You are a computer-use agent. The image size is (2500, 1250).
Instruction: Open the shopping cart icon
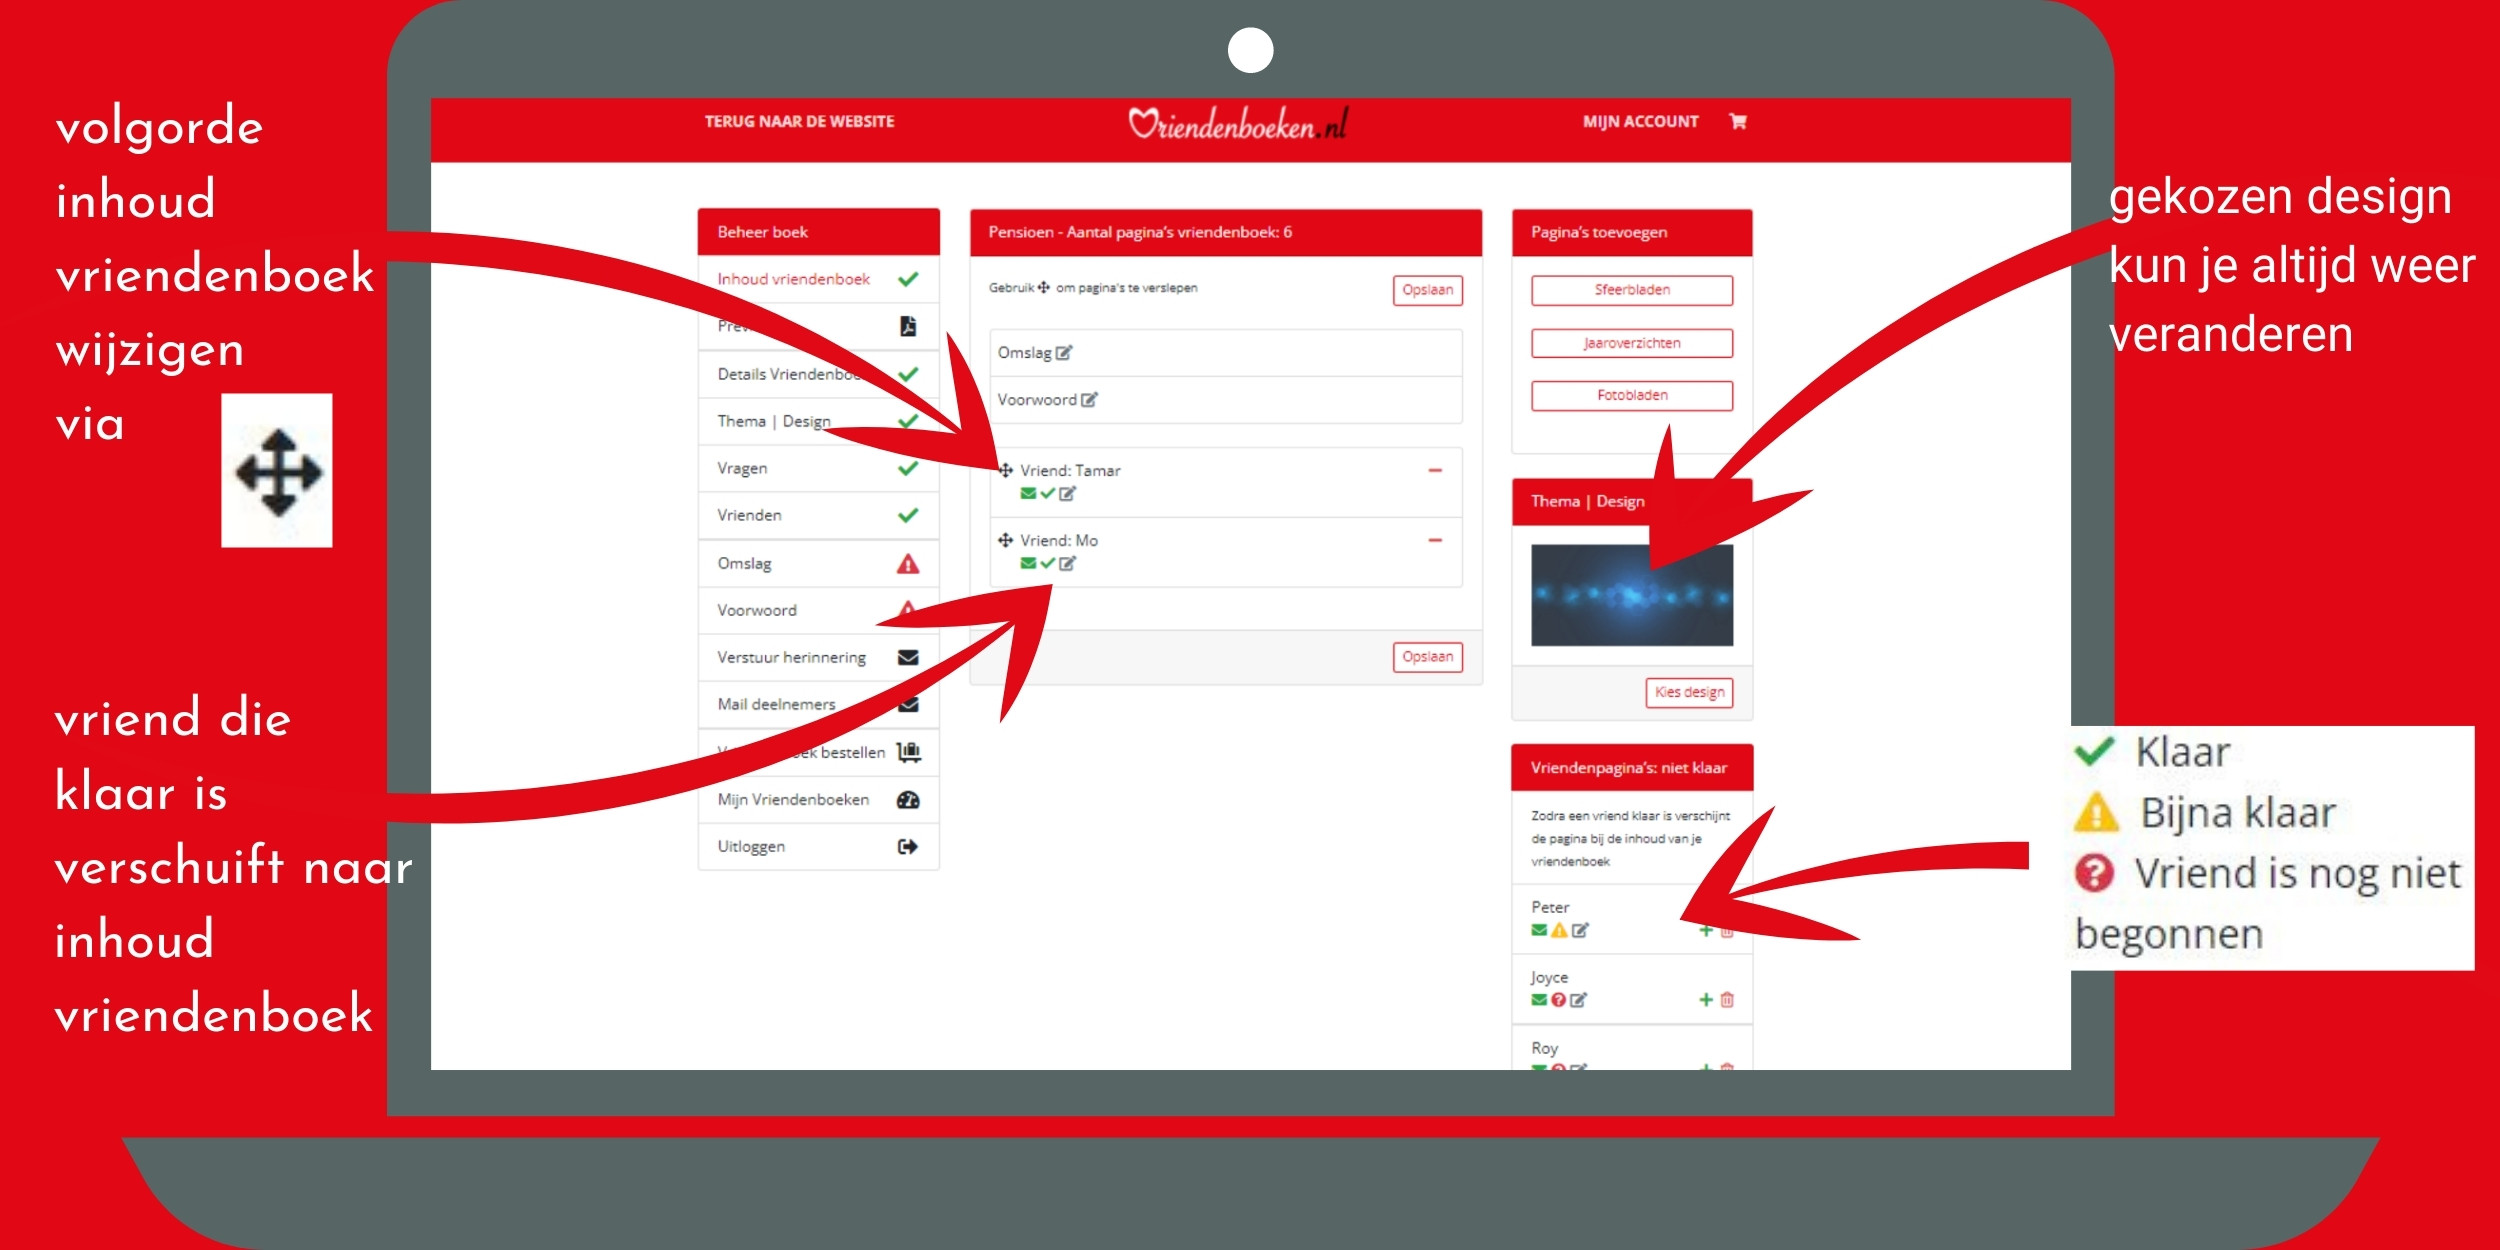click(x=1738, y=121)
